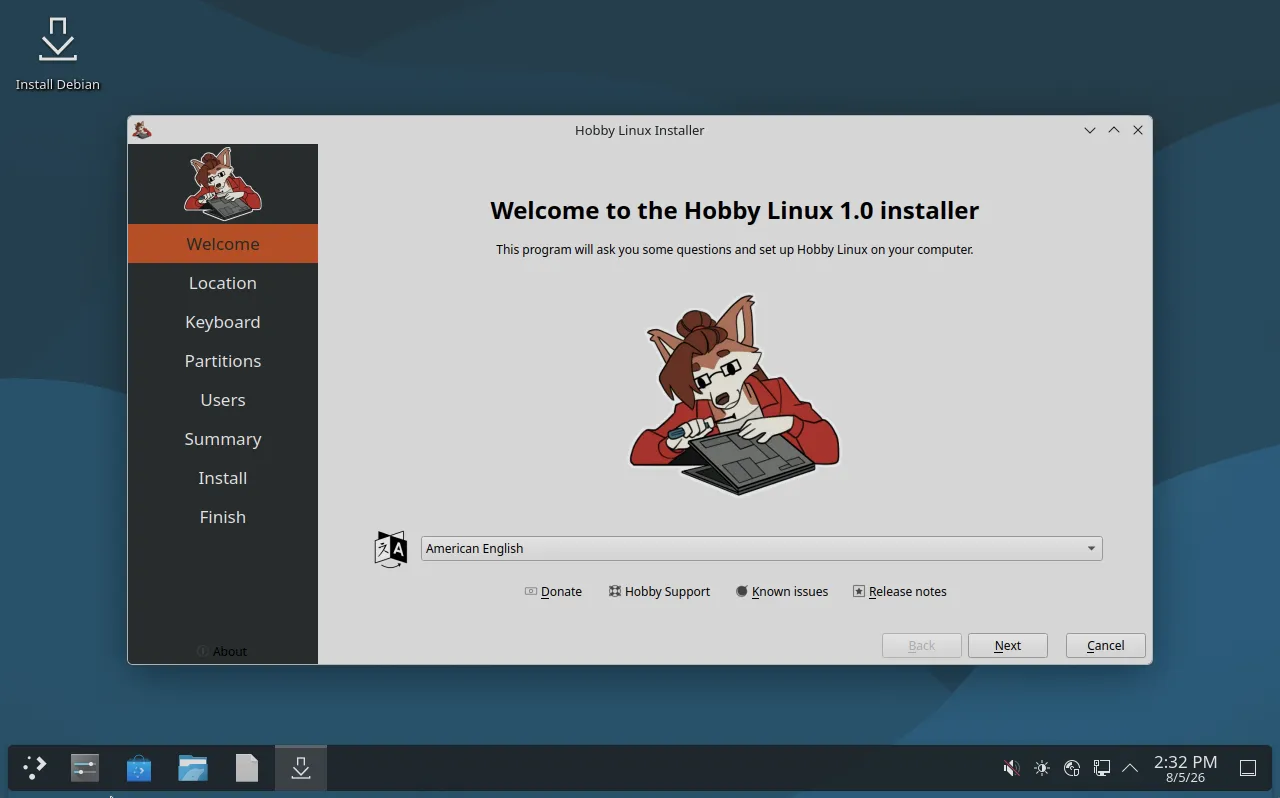Select the Finish step in the sidebar

pos(223,517)
